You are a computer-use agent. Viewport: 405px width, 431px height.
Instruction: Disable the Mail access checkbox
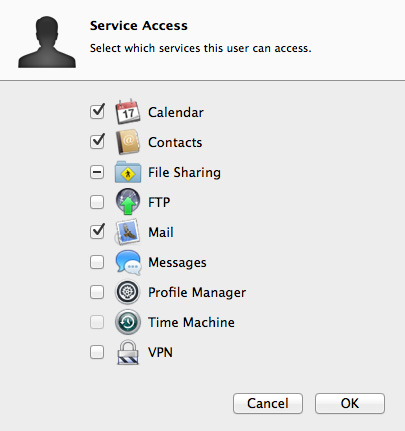click(x=97, y=232)
